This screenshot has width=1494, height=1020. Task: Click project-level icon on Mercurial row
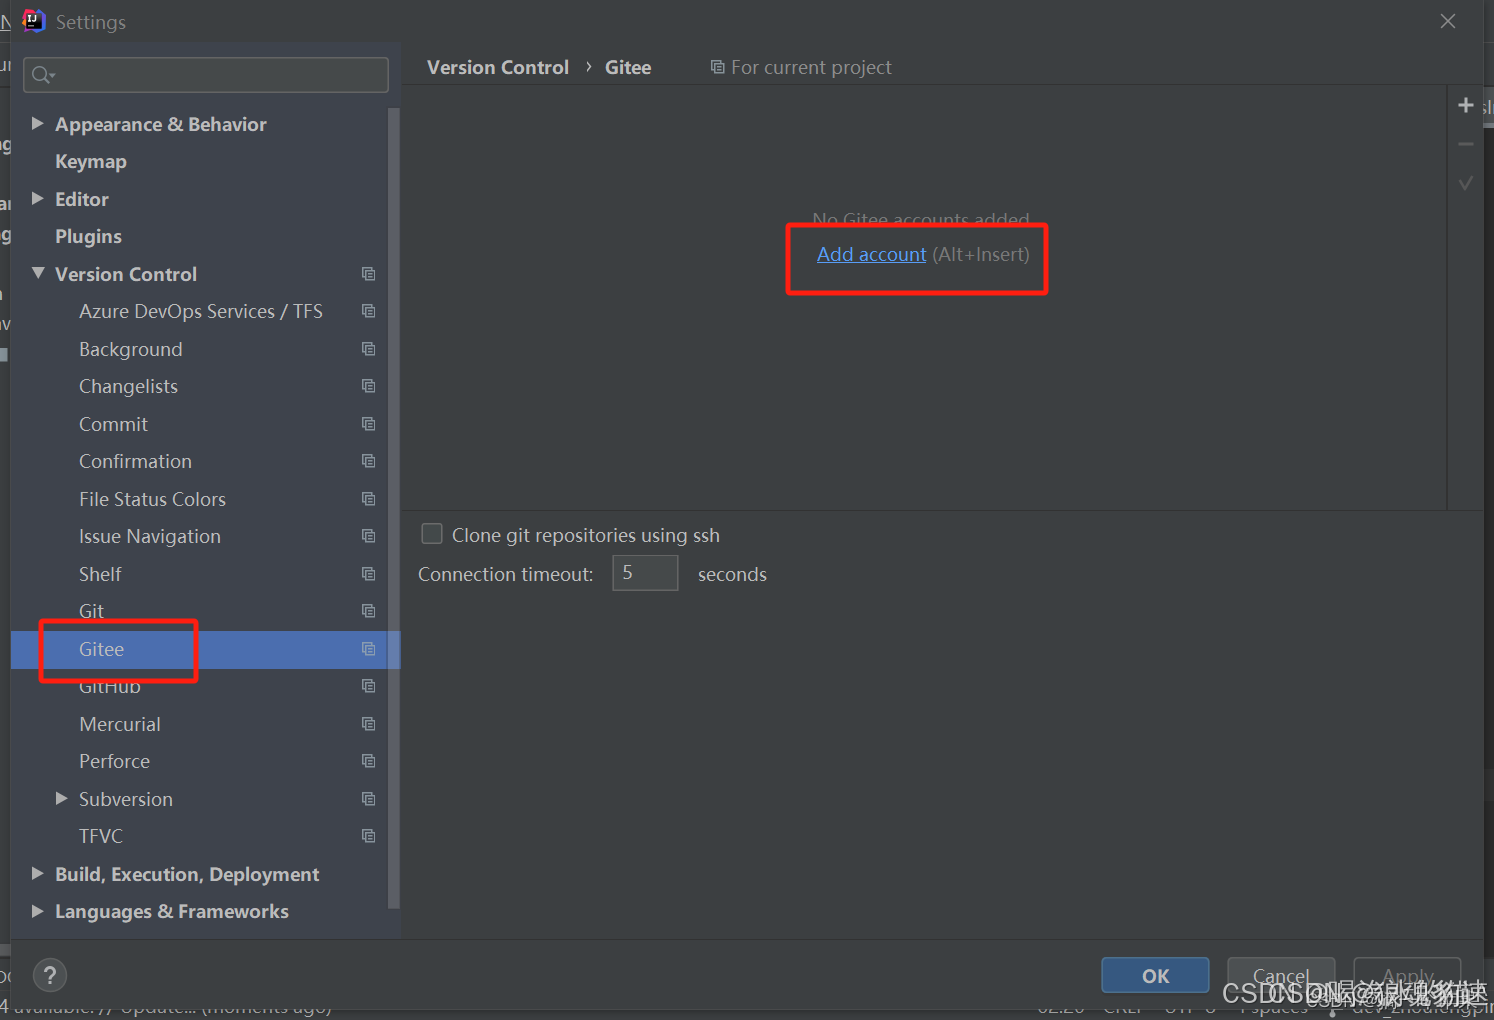click(x=368, y=724)
